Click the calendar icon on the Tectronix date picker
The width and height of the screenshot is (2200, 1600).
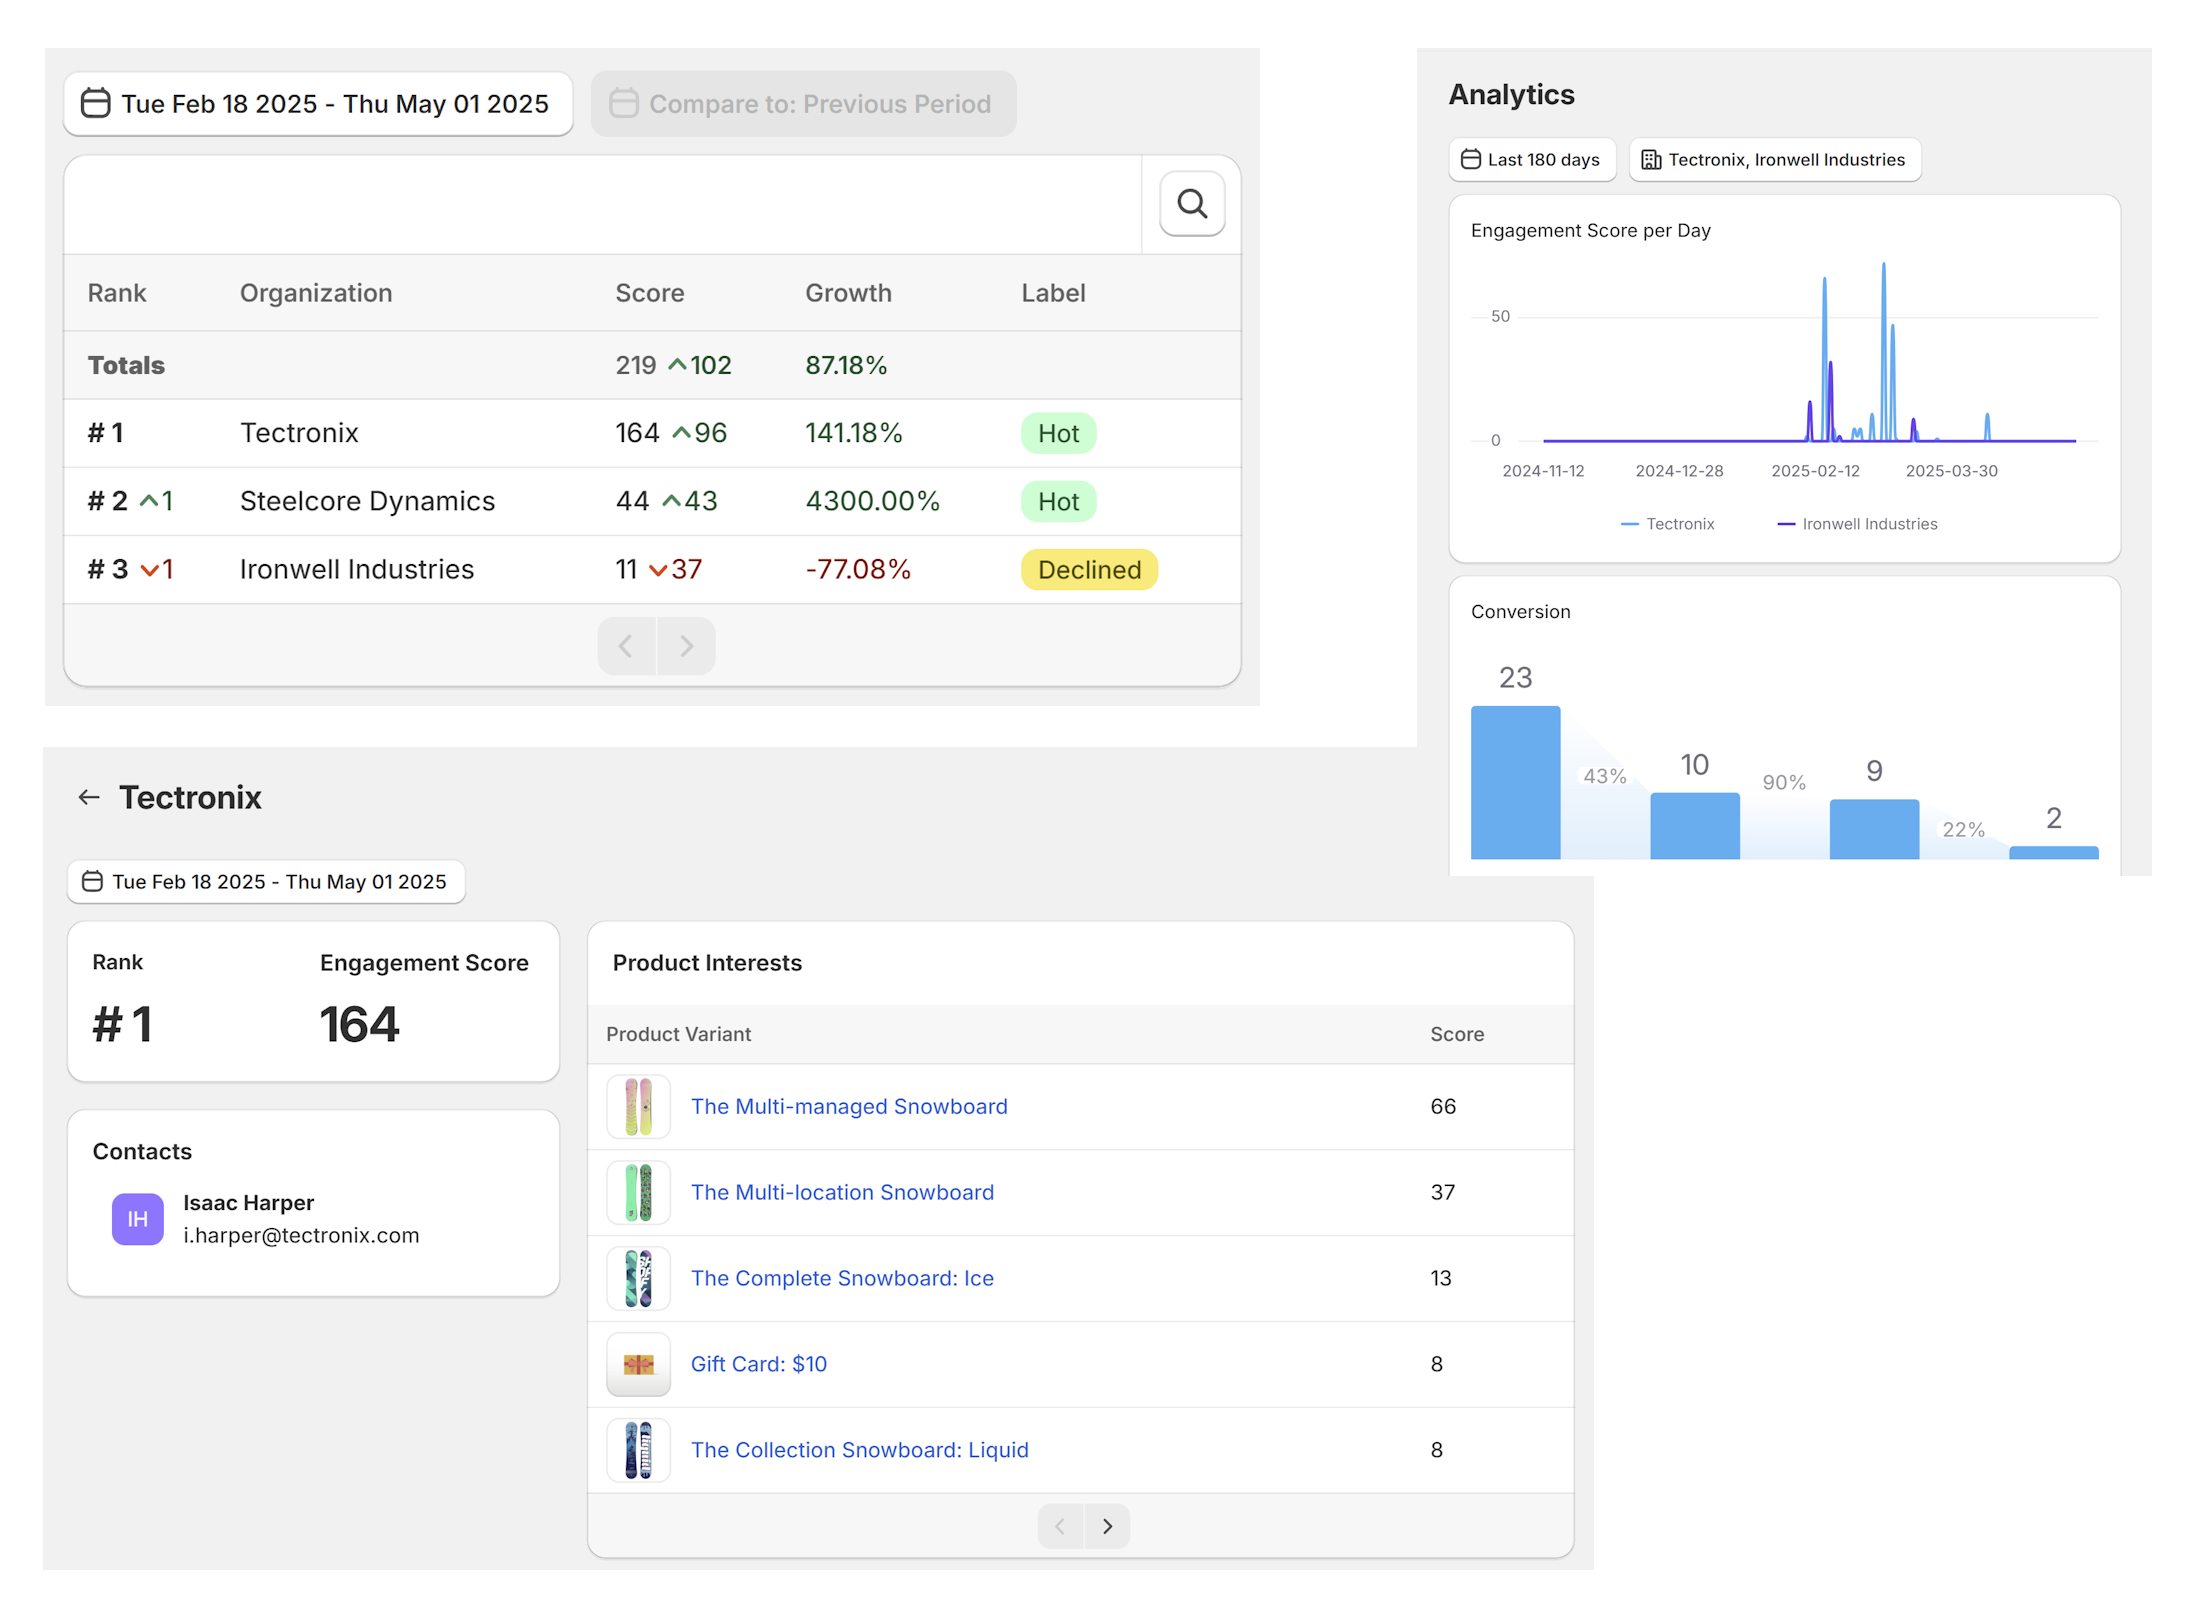(x=91, y=881)
